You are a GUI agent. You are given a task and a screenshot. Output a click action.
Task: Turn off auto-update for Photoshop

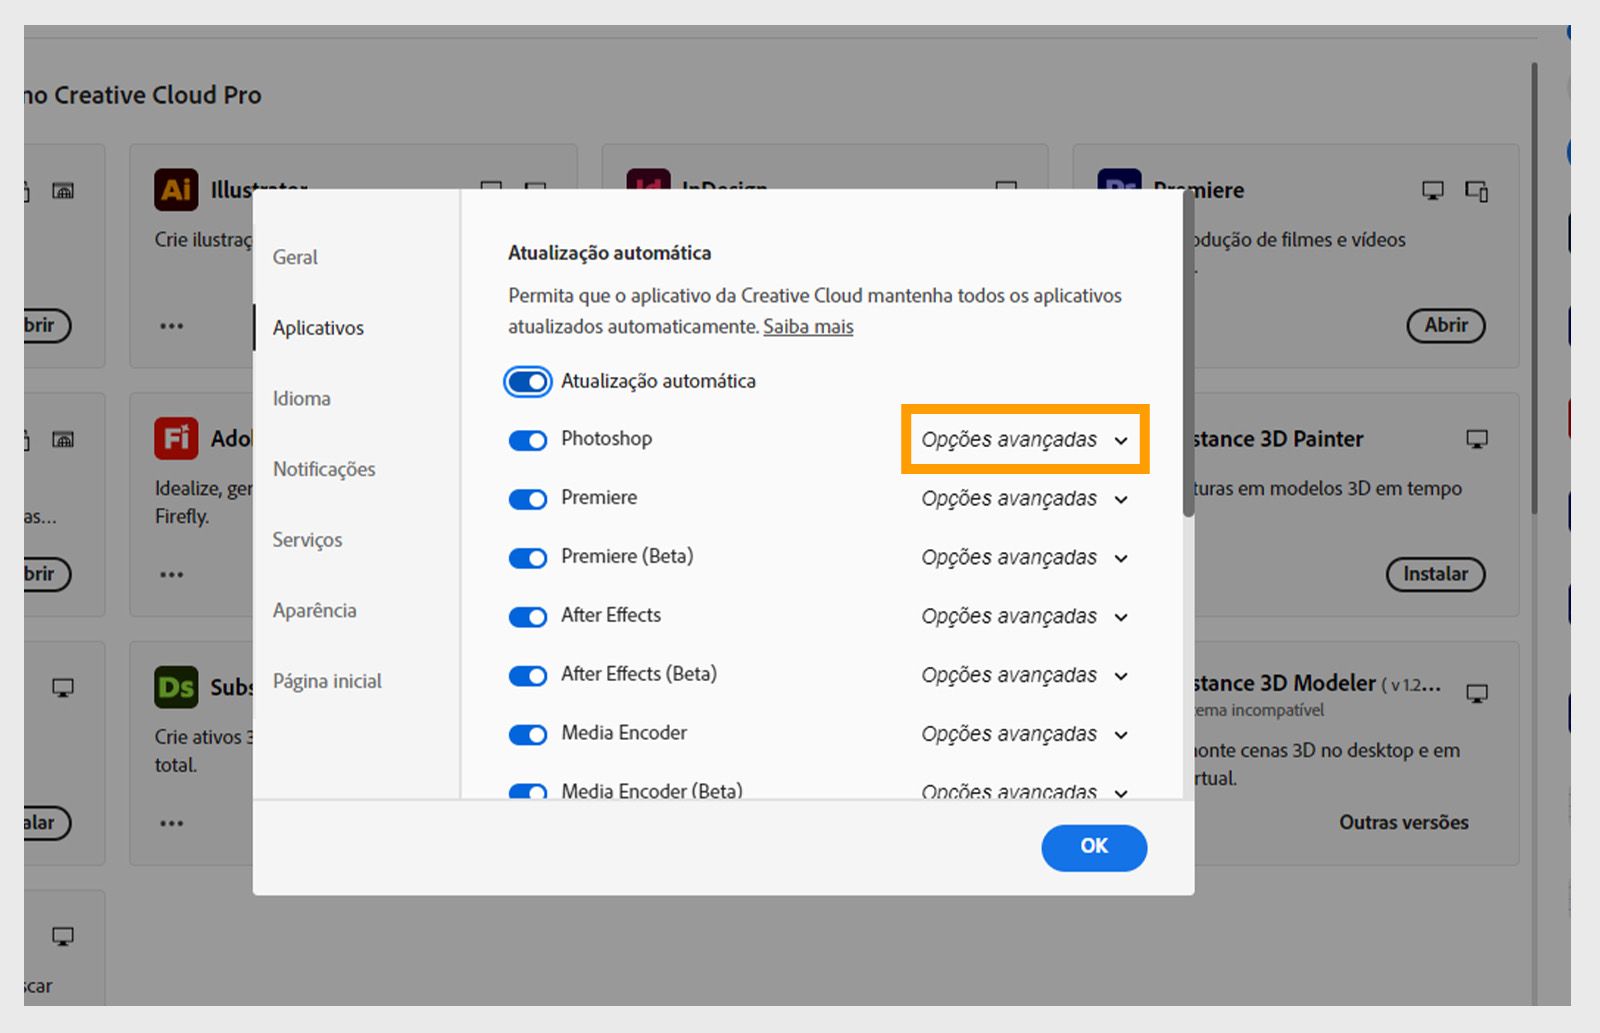(528, 440)
